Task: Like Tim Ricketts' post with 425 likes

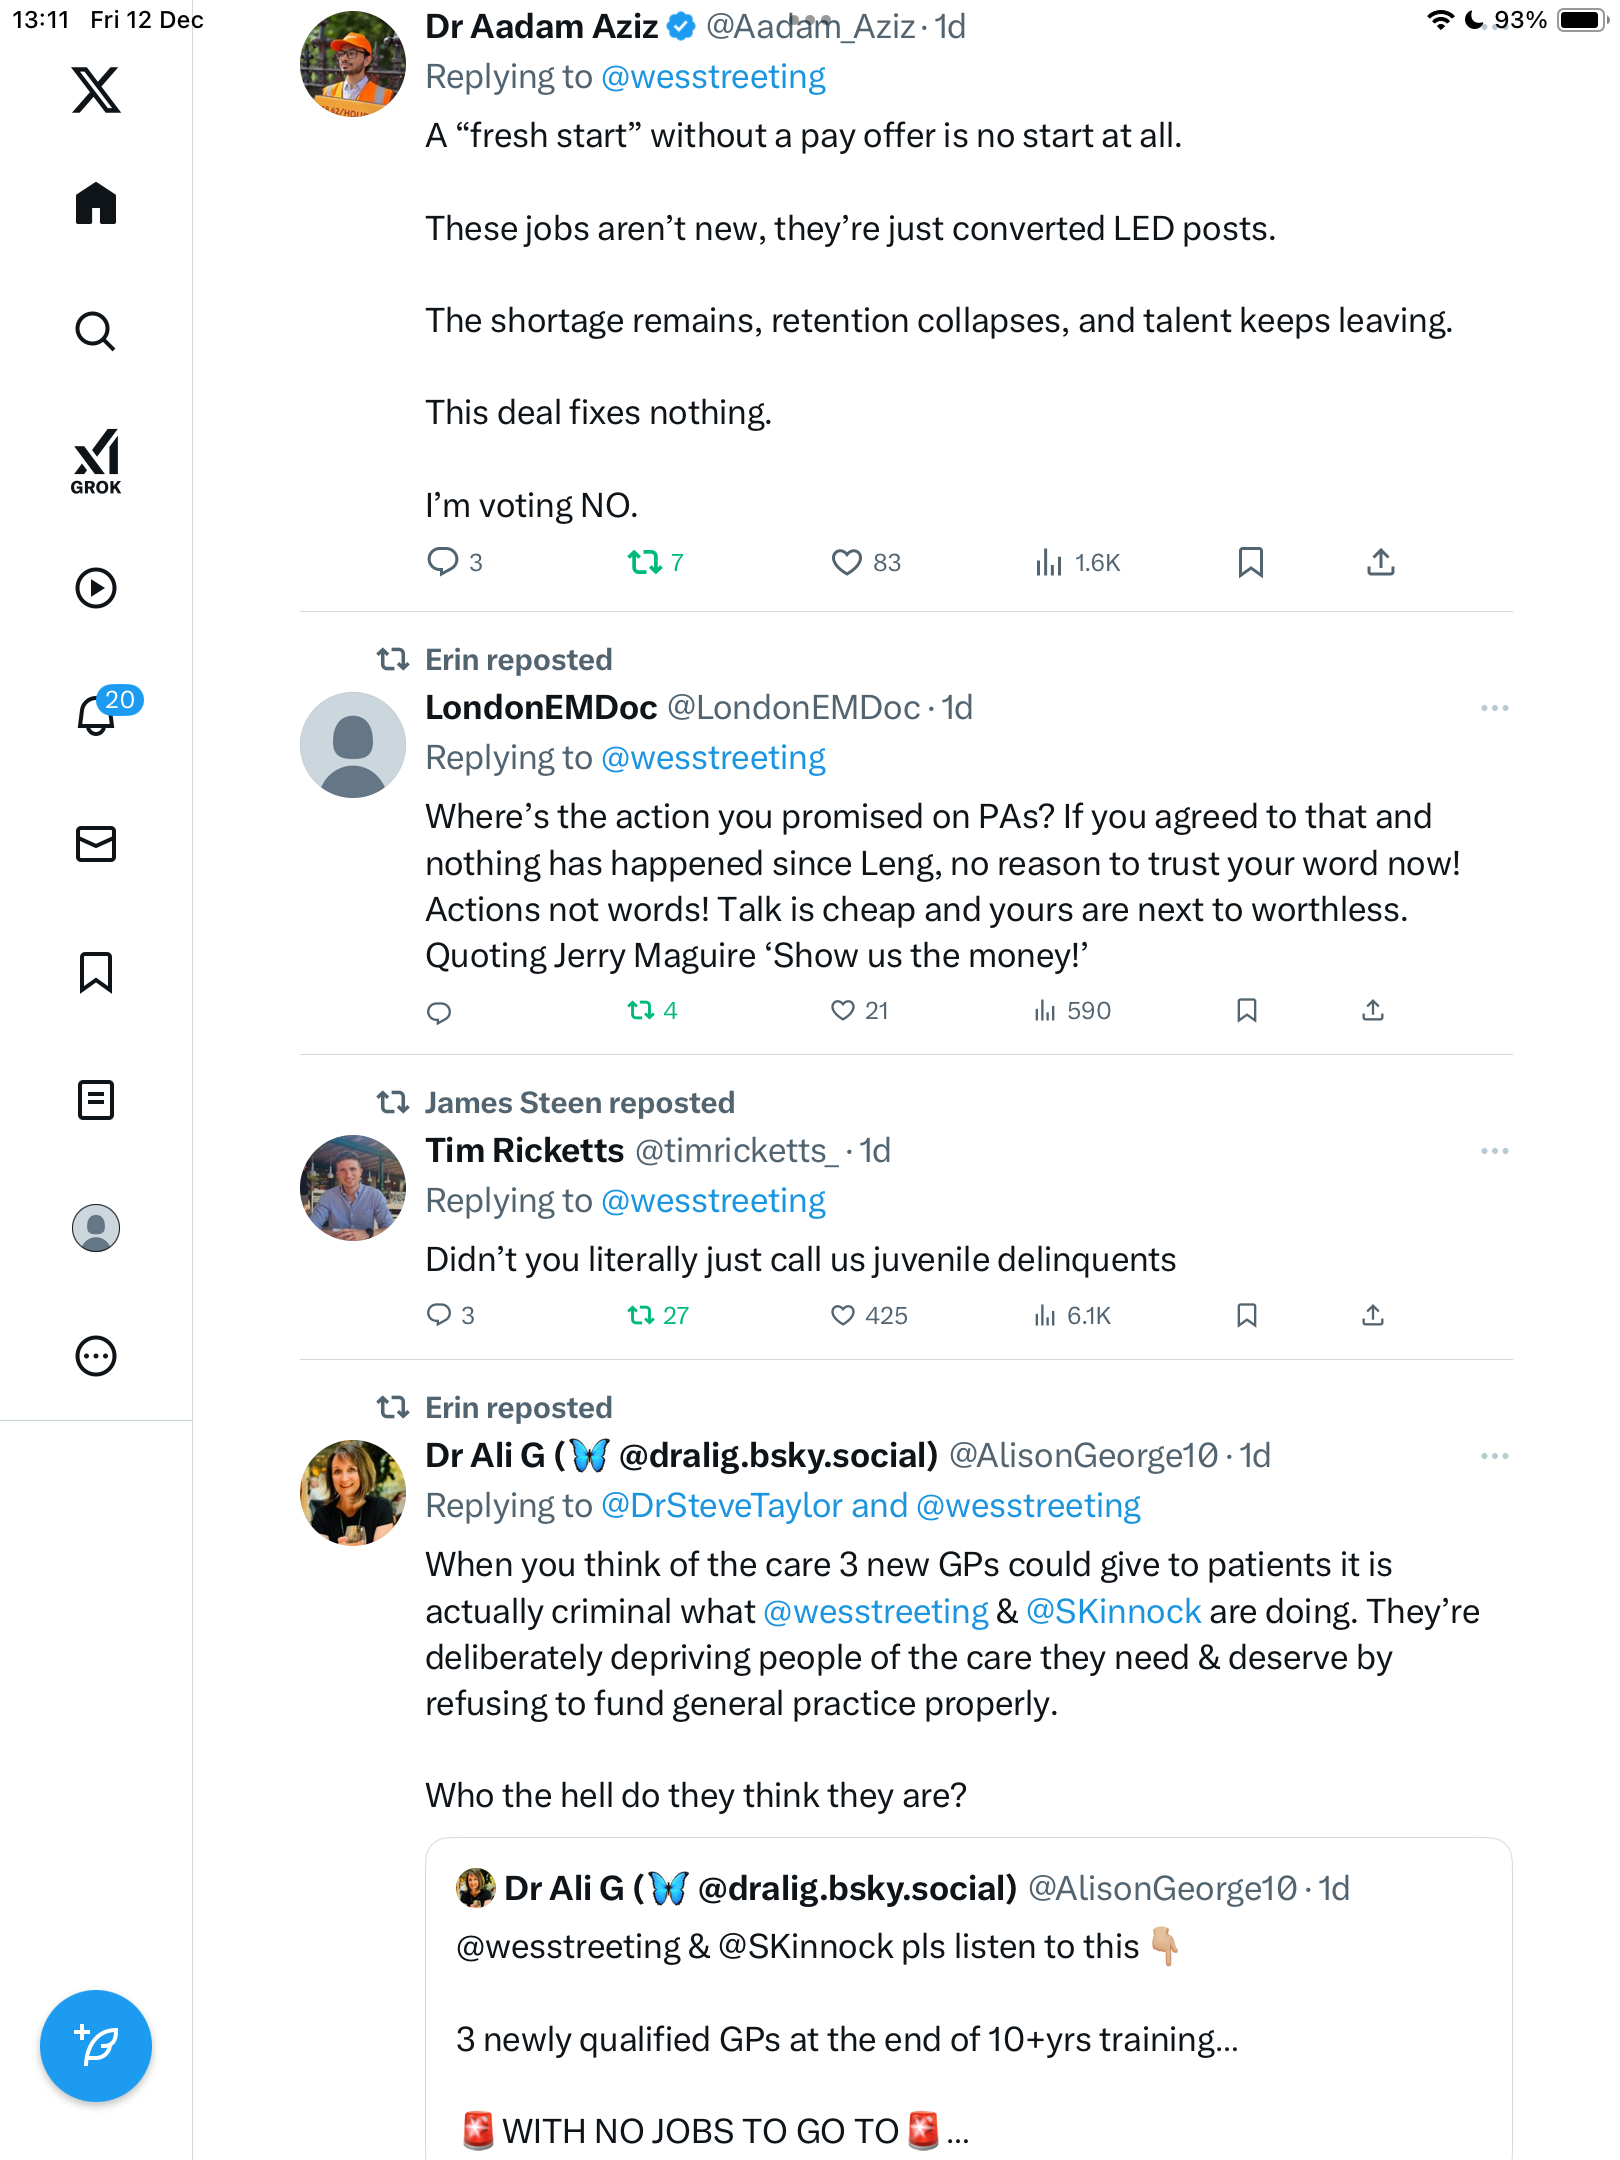Action: click(843, 1315)
